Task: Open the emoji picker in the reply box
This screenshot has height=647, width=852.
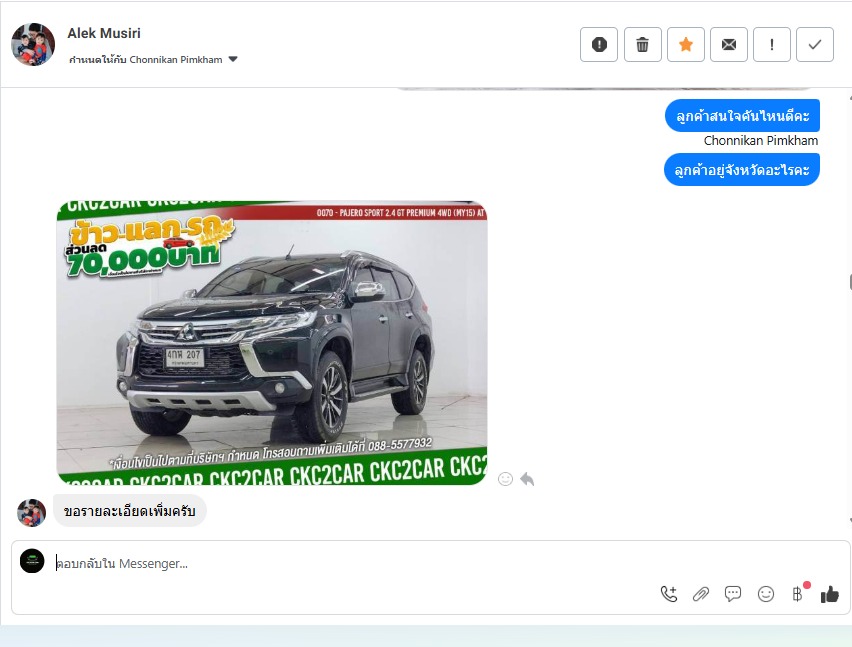Action: pos(766,594)
